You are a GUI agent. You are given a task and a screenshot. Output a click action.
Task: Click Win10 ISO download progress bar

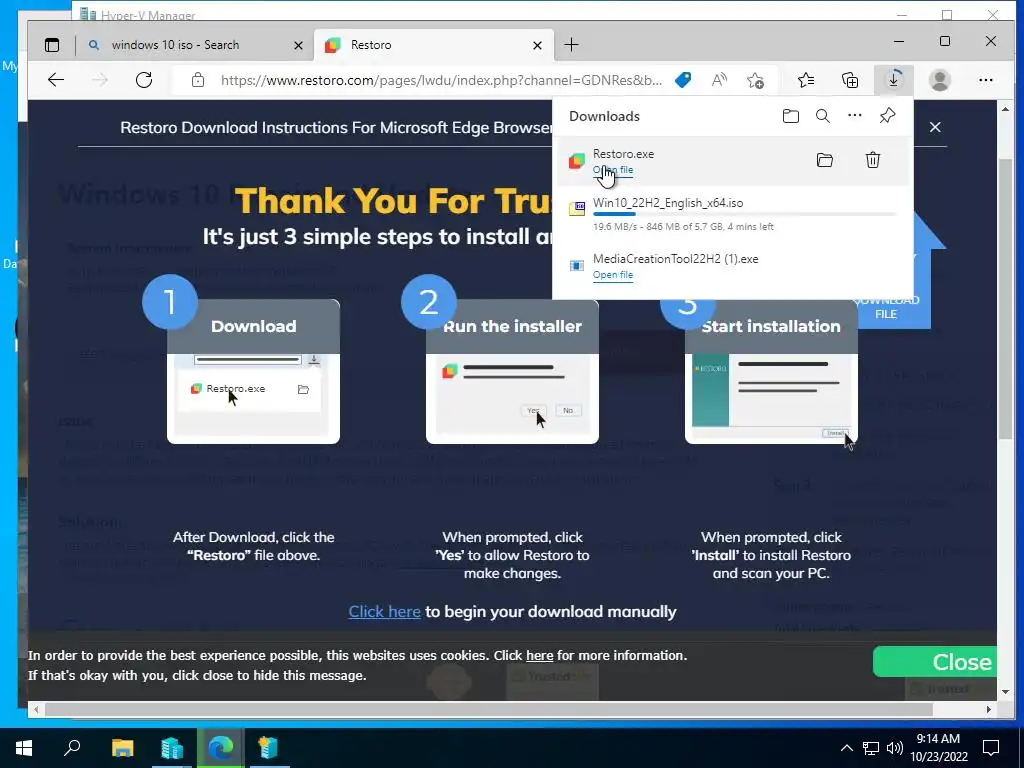pos(744,214)
